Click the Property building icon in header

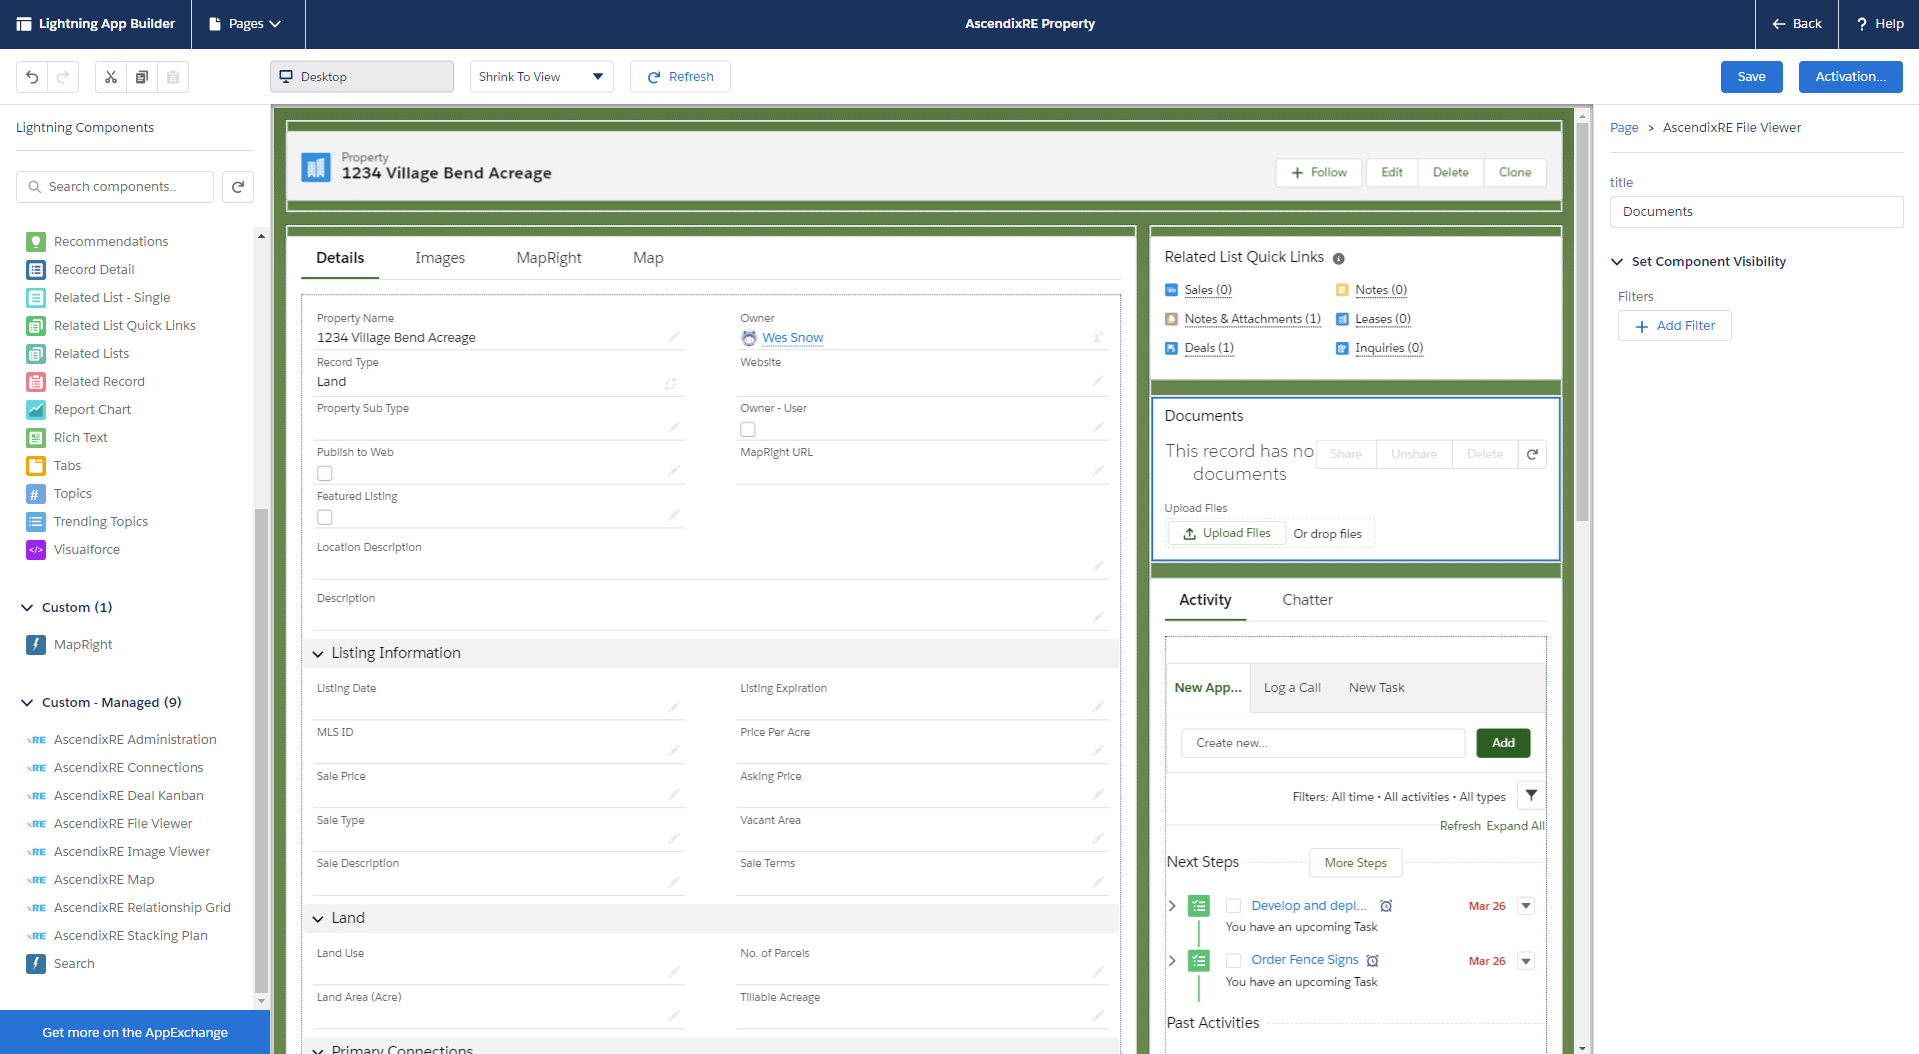click(316, 168)
